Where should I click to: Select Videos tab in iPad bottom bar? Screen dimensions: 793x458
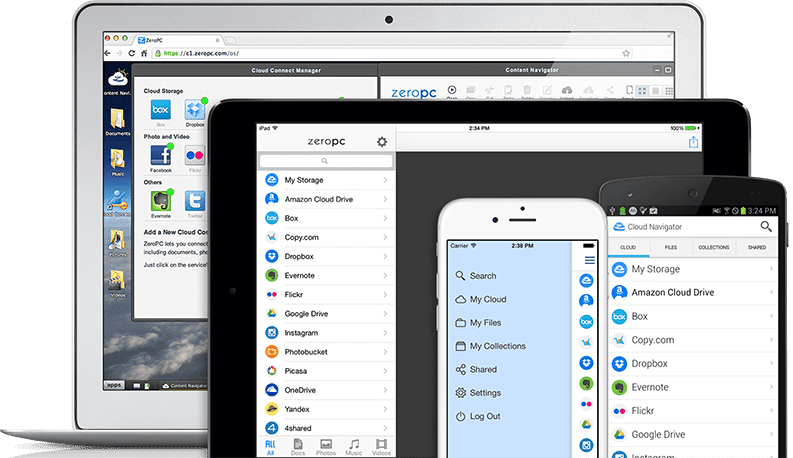pyautogui.click(x=381, y=447)
